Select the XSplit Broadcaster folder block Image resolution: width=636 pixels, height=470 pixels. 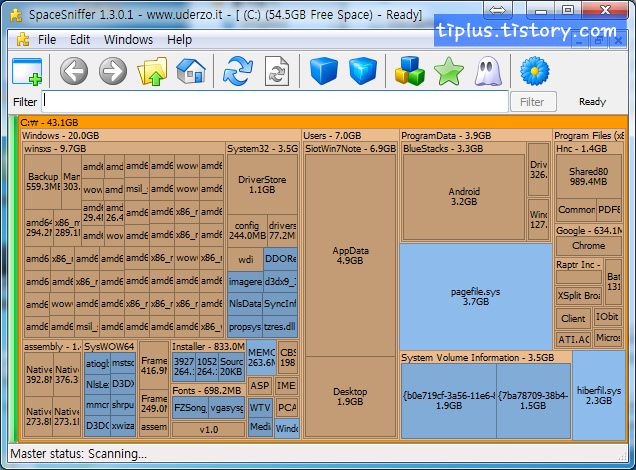(x=578, y=296)
